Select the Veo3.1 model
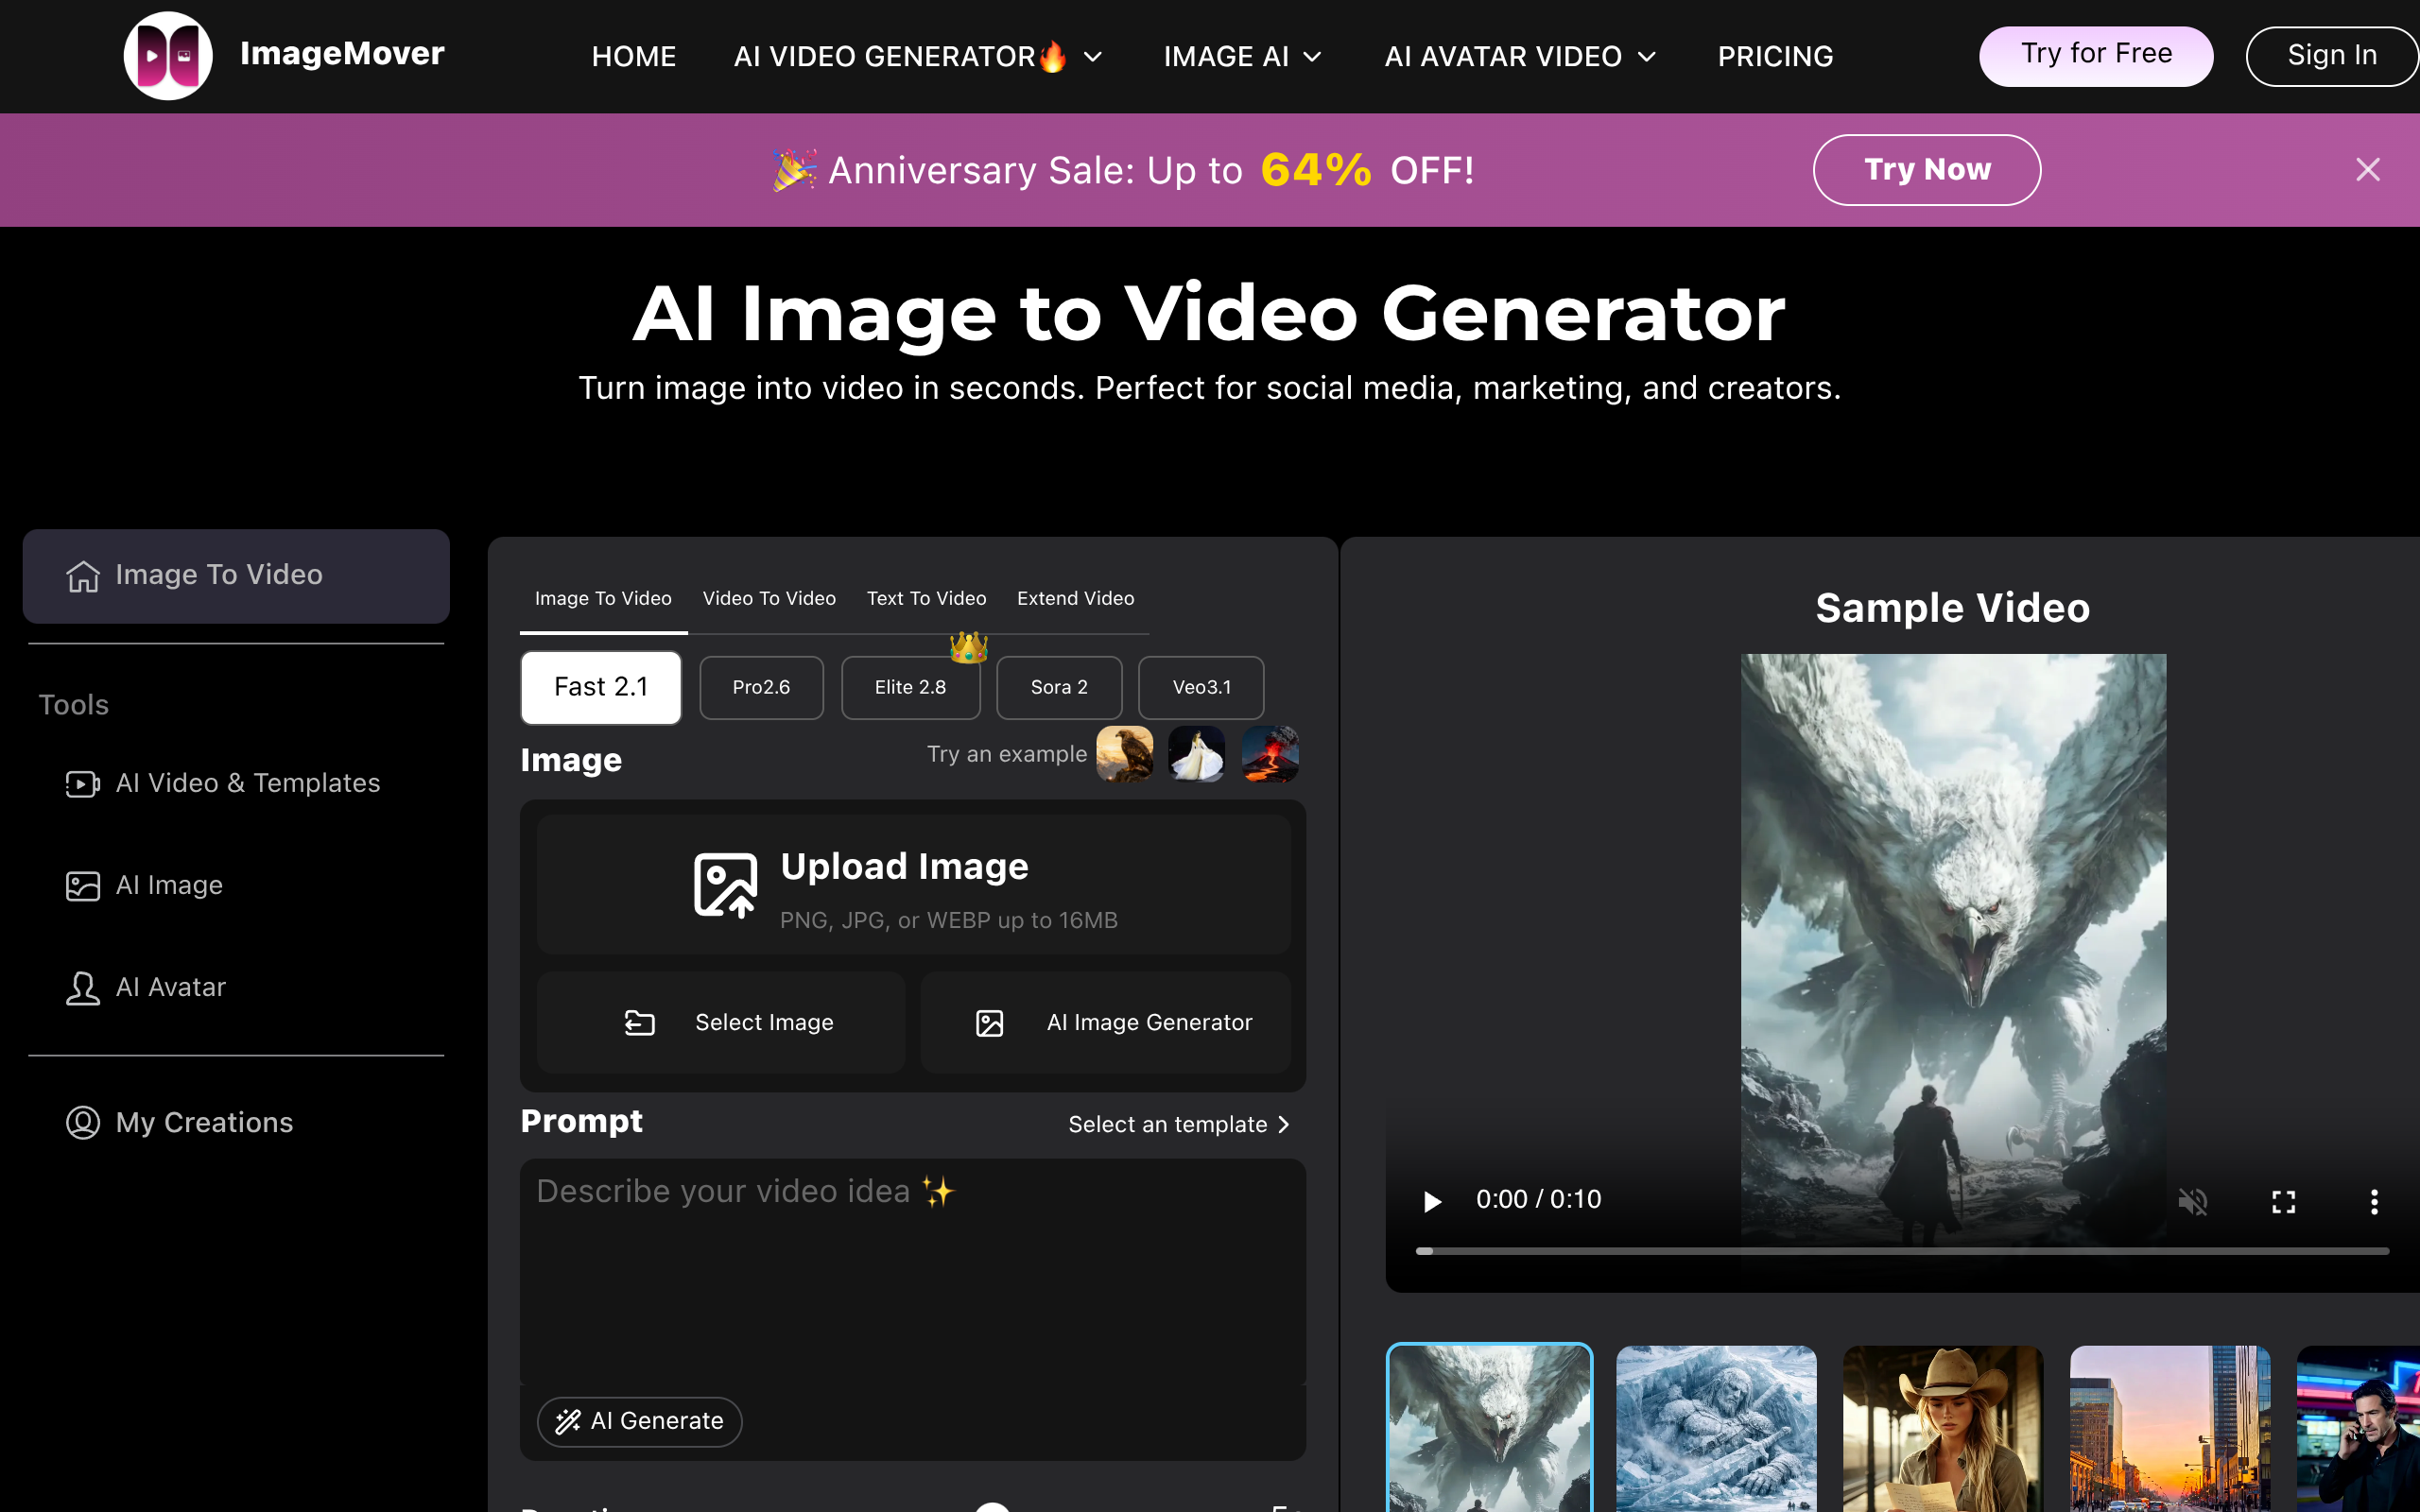The height and width of the screenshot is (1512, 2420). 1201,687
